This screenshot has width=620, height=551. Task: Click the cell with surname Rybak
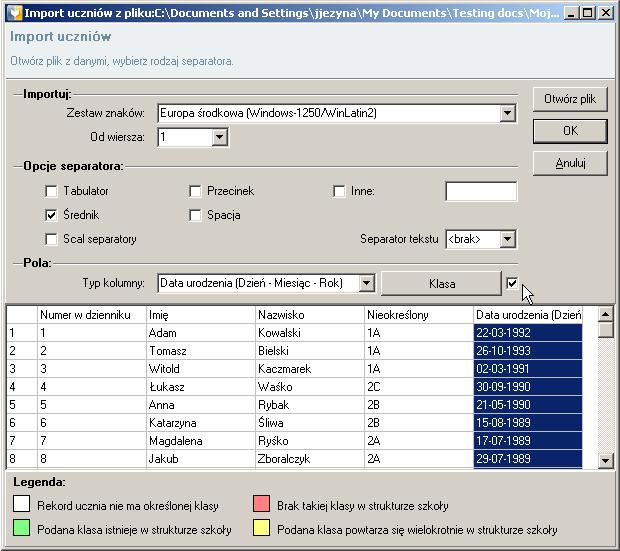[310, 405]
